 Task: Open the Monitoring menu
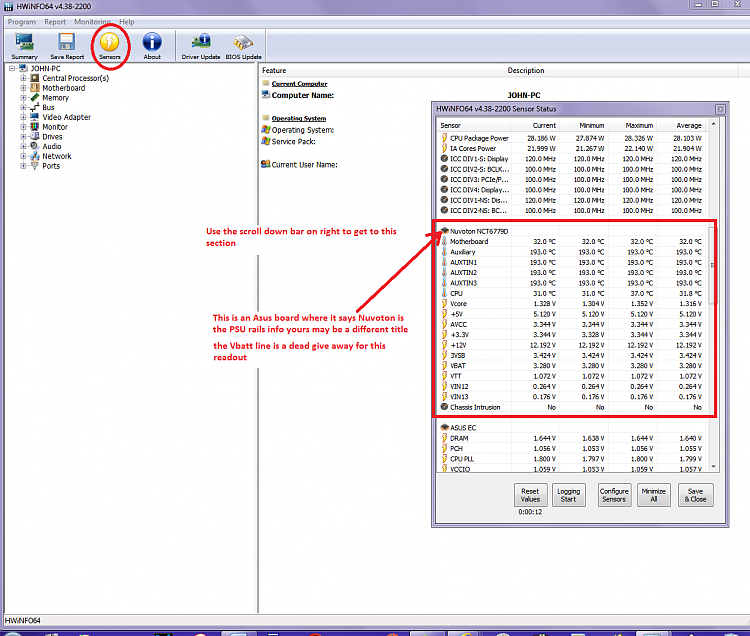click(92, 22)
